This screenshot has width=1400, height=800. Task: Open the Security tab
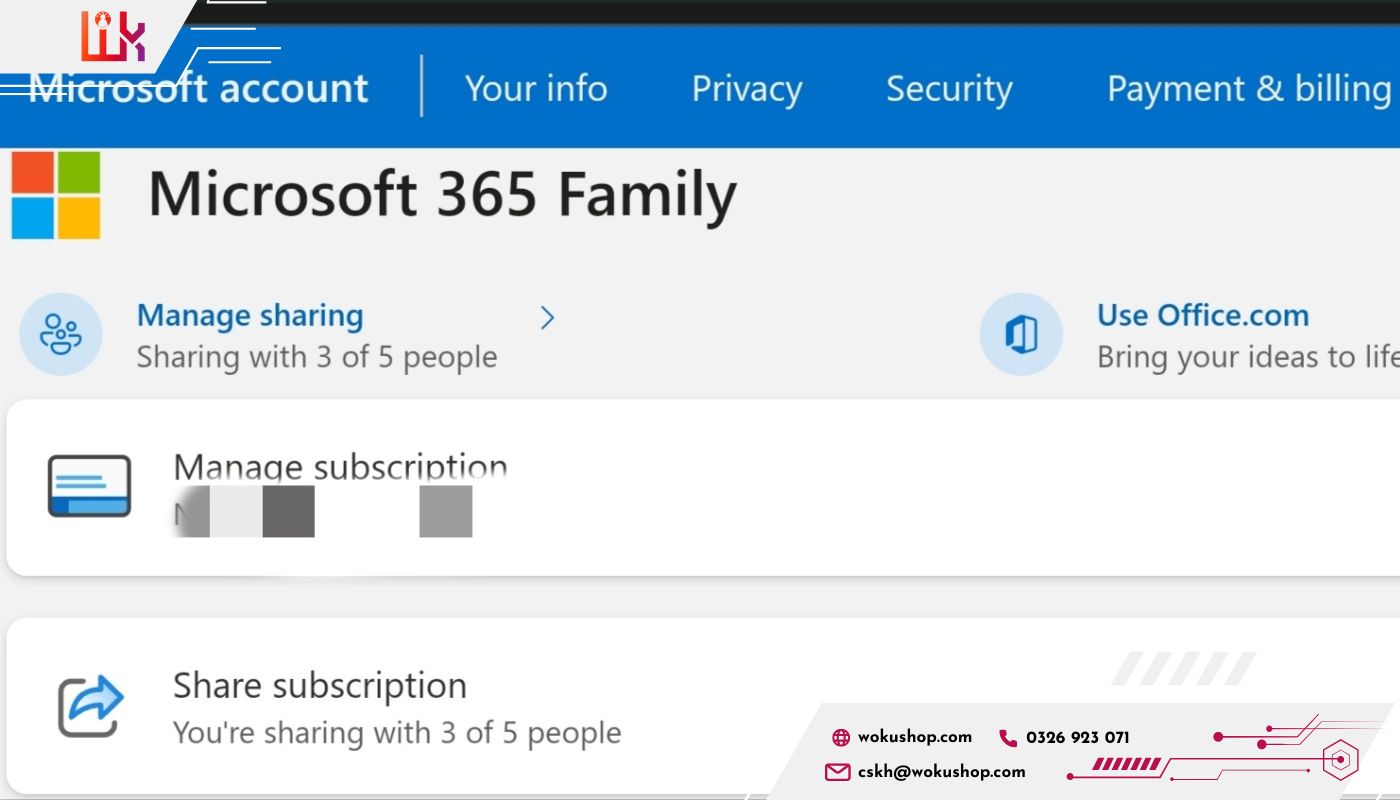[949, 89]
